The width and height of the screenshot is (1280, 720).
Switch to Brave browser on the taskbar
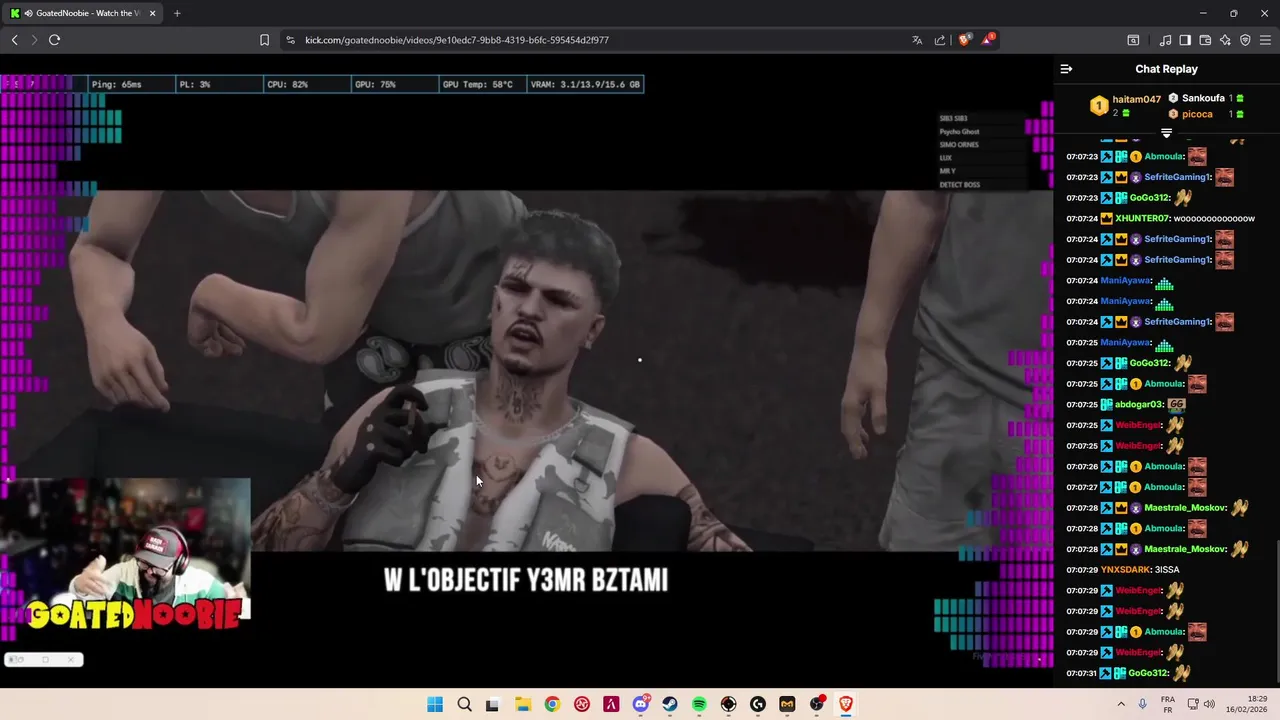(x=846, y=704)
